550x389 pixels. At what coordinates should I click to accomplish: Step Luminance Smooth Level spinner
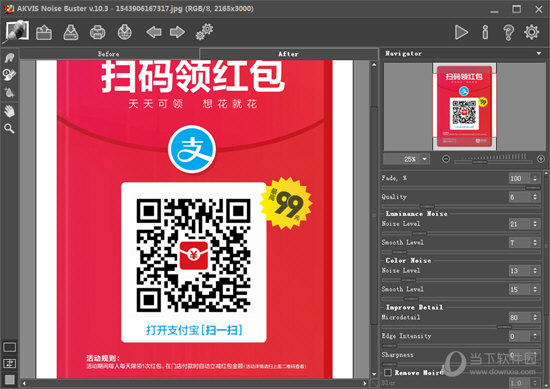click(535, 242)
